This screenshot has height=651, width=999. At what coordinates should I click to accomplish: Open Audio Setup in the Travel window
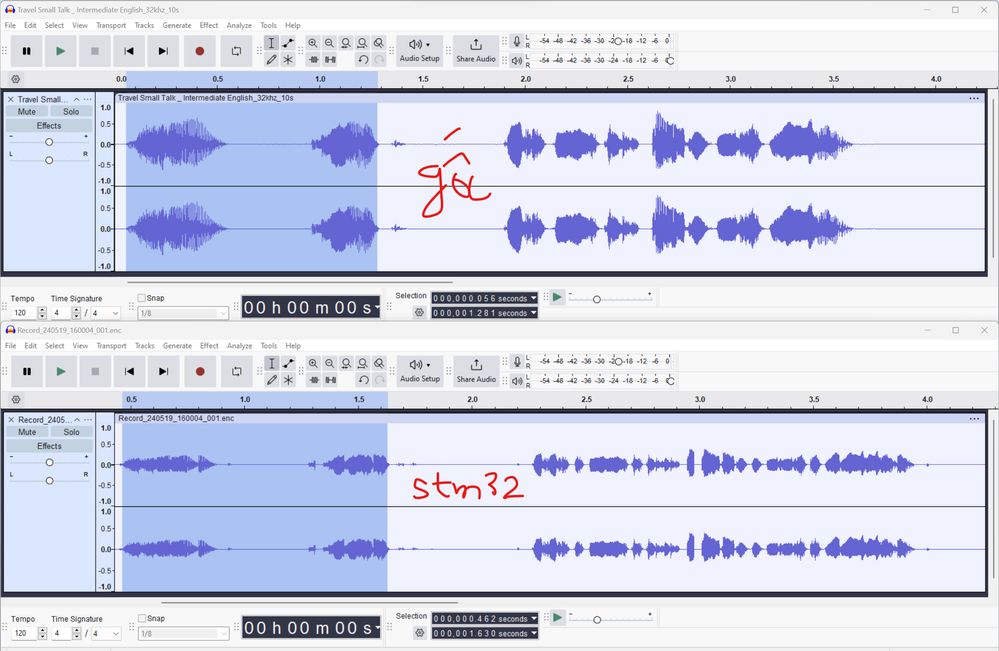point(419,51)
